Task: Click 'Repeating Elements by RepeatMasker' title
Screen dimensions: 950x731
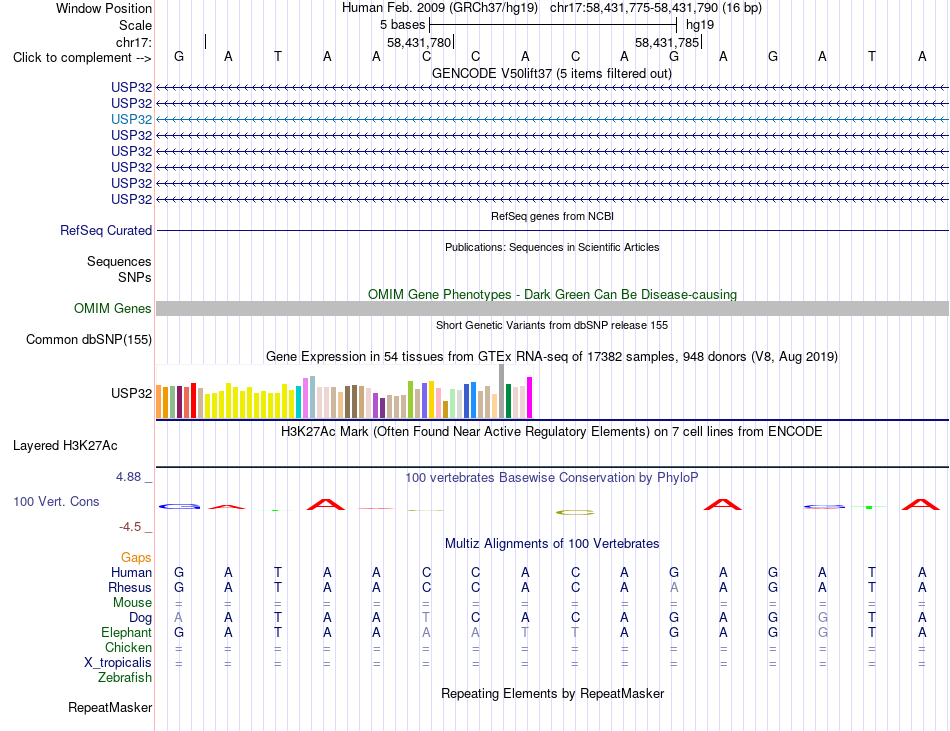Action: coord(552,693)
